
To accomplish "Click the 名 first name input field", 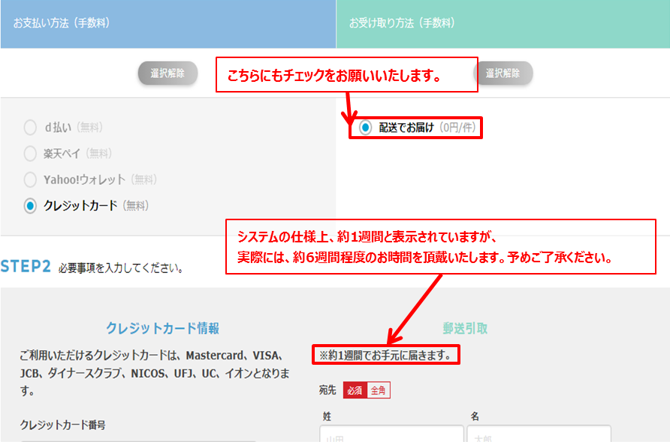I will tap(539, 433).
